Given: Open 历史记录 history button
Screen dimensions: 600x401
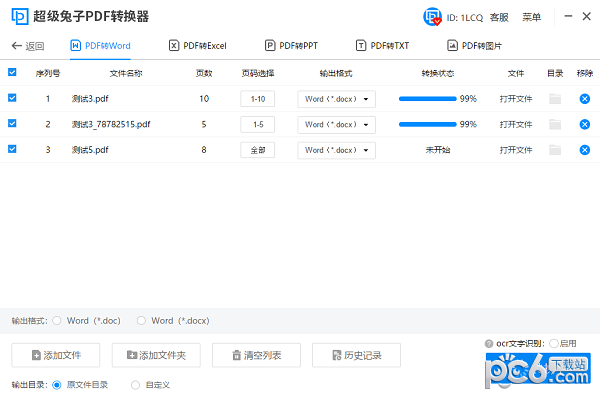Looking at the screenshot, I should pos(357,355).
